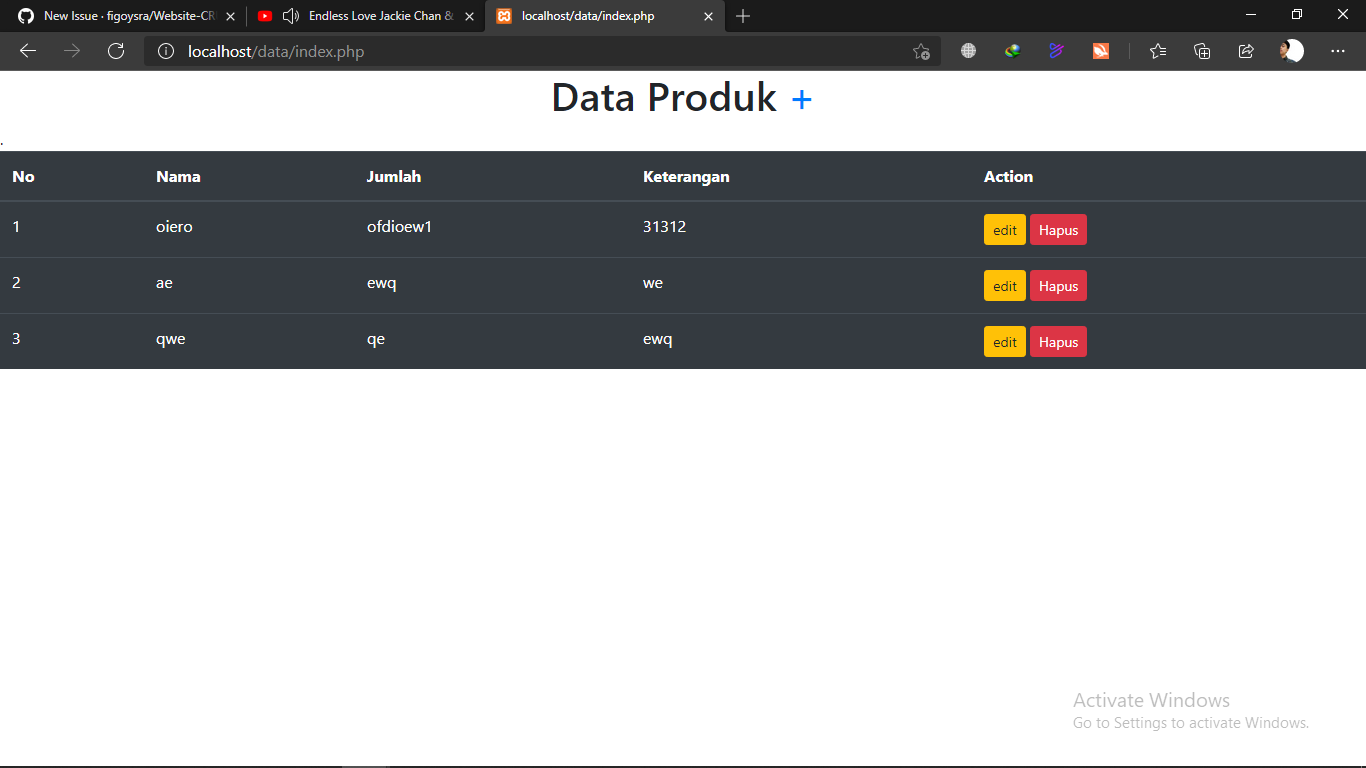Screen dimensions: 1366x768
Task: Click inside the address bar
Action: click(500, 51)
